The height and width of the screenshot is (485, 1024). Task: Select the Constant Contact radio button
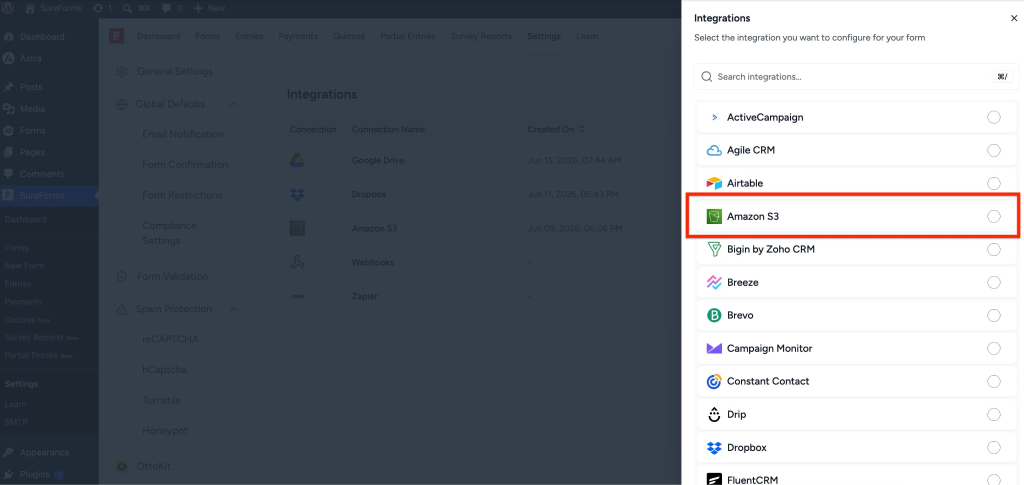point(993,381)
